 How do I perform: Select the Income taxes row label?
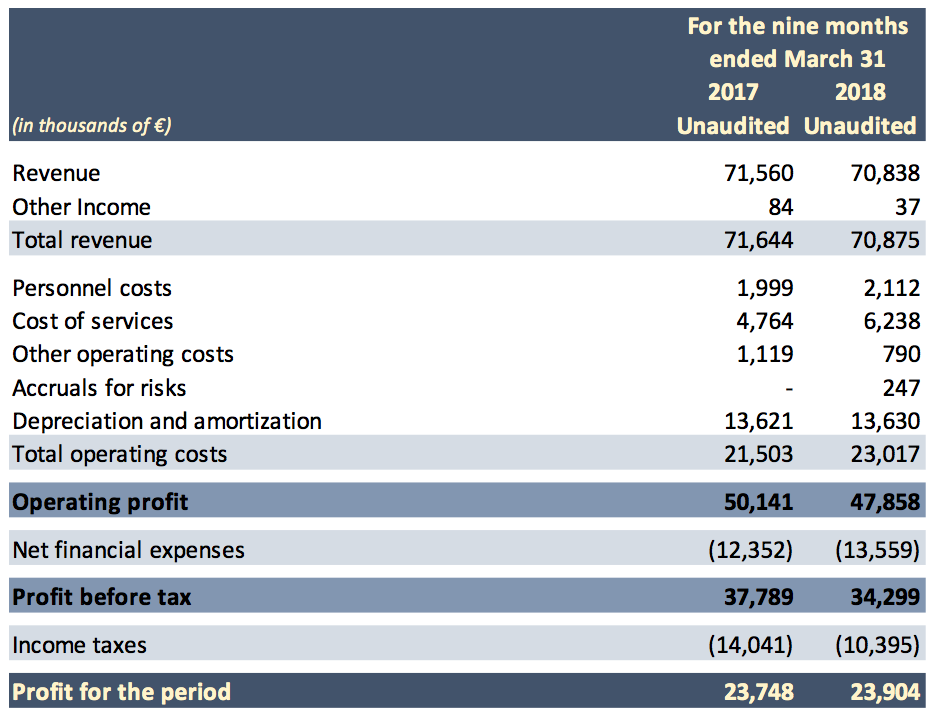79,645
